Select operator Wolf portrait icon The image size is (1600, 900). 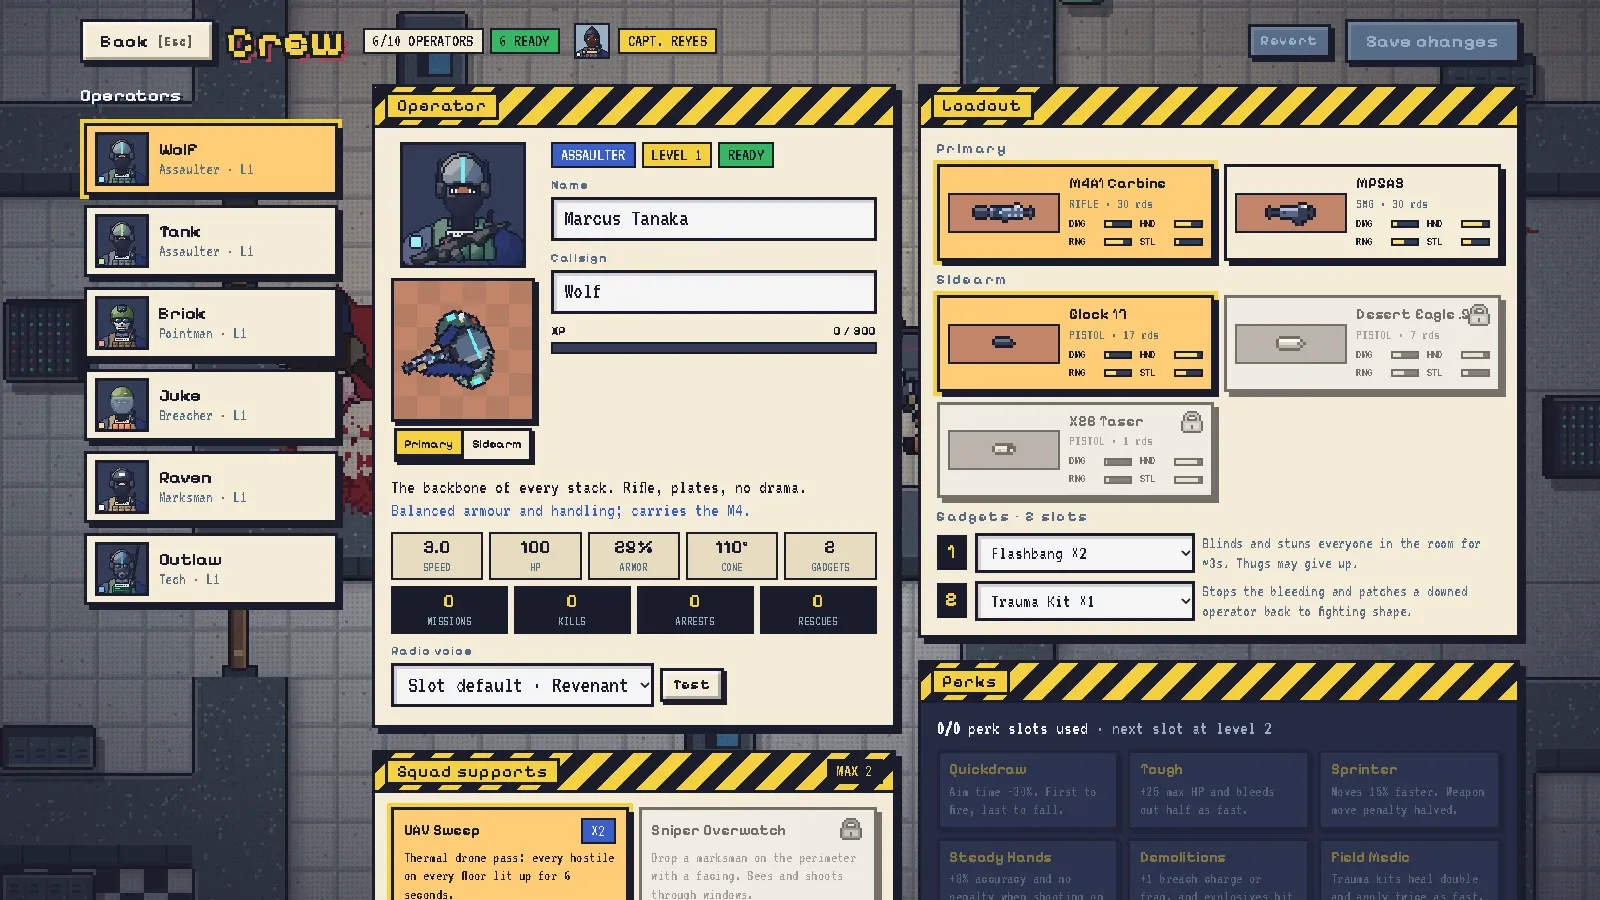122,159
